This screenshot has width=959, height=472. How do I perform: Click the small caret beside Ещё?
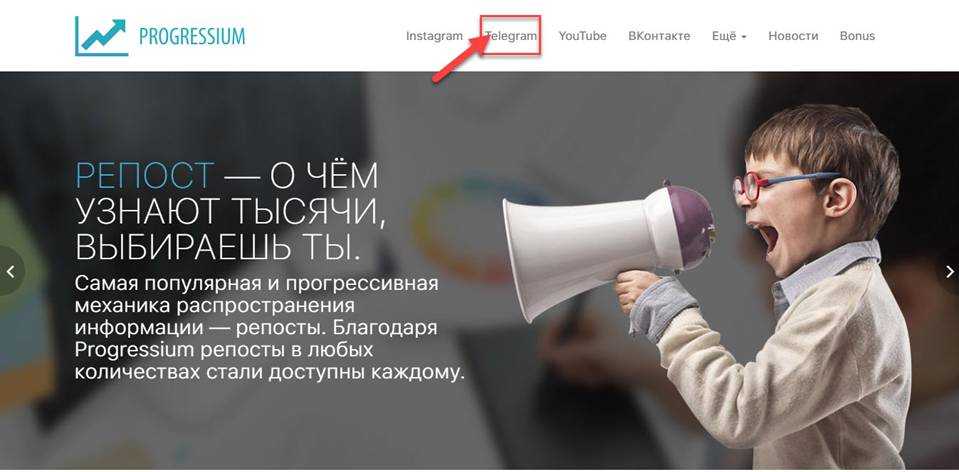[x=744, y=37]
